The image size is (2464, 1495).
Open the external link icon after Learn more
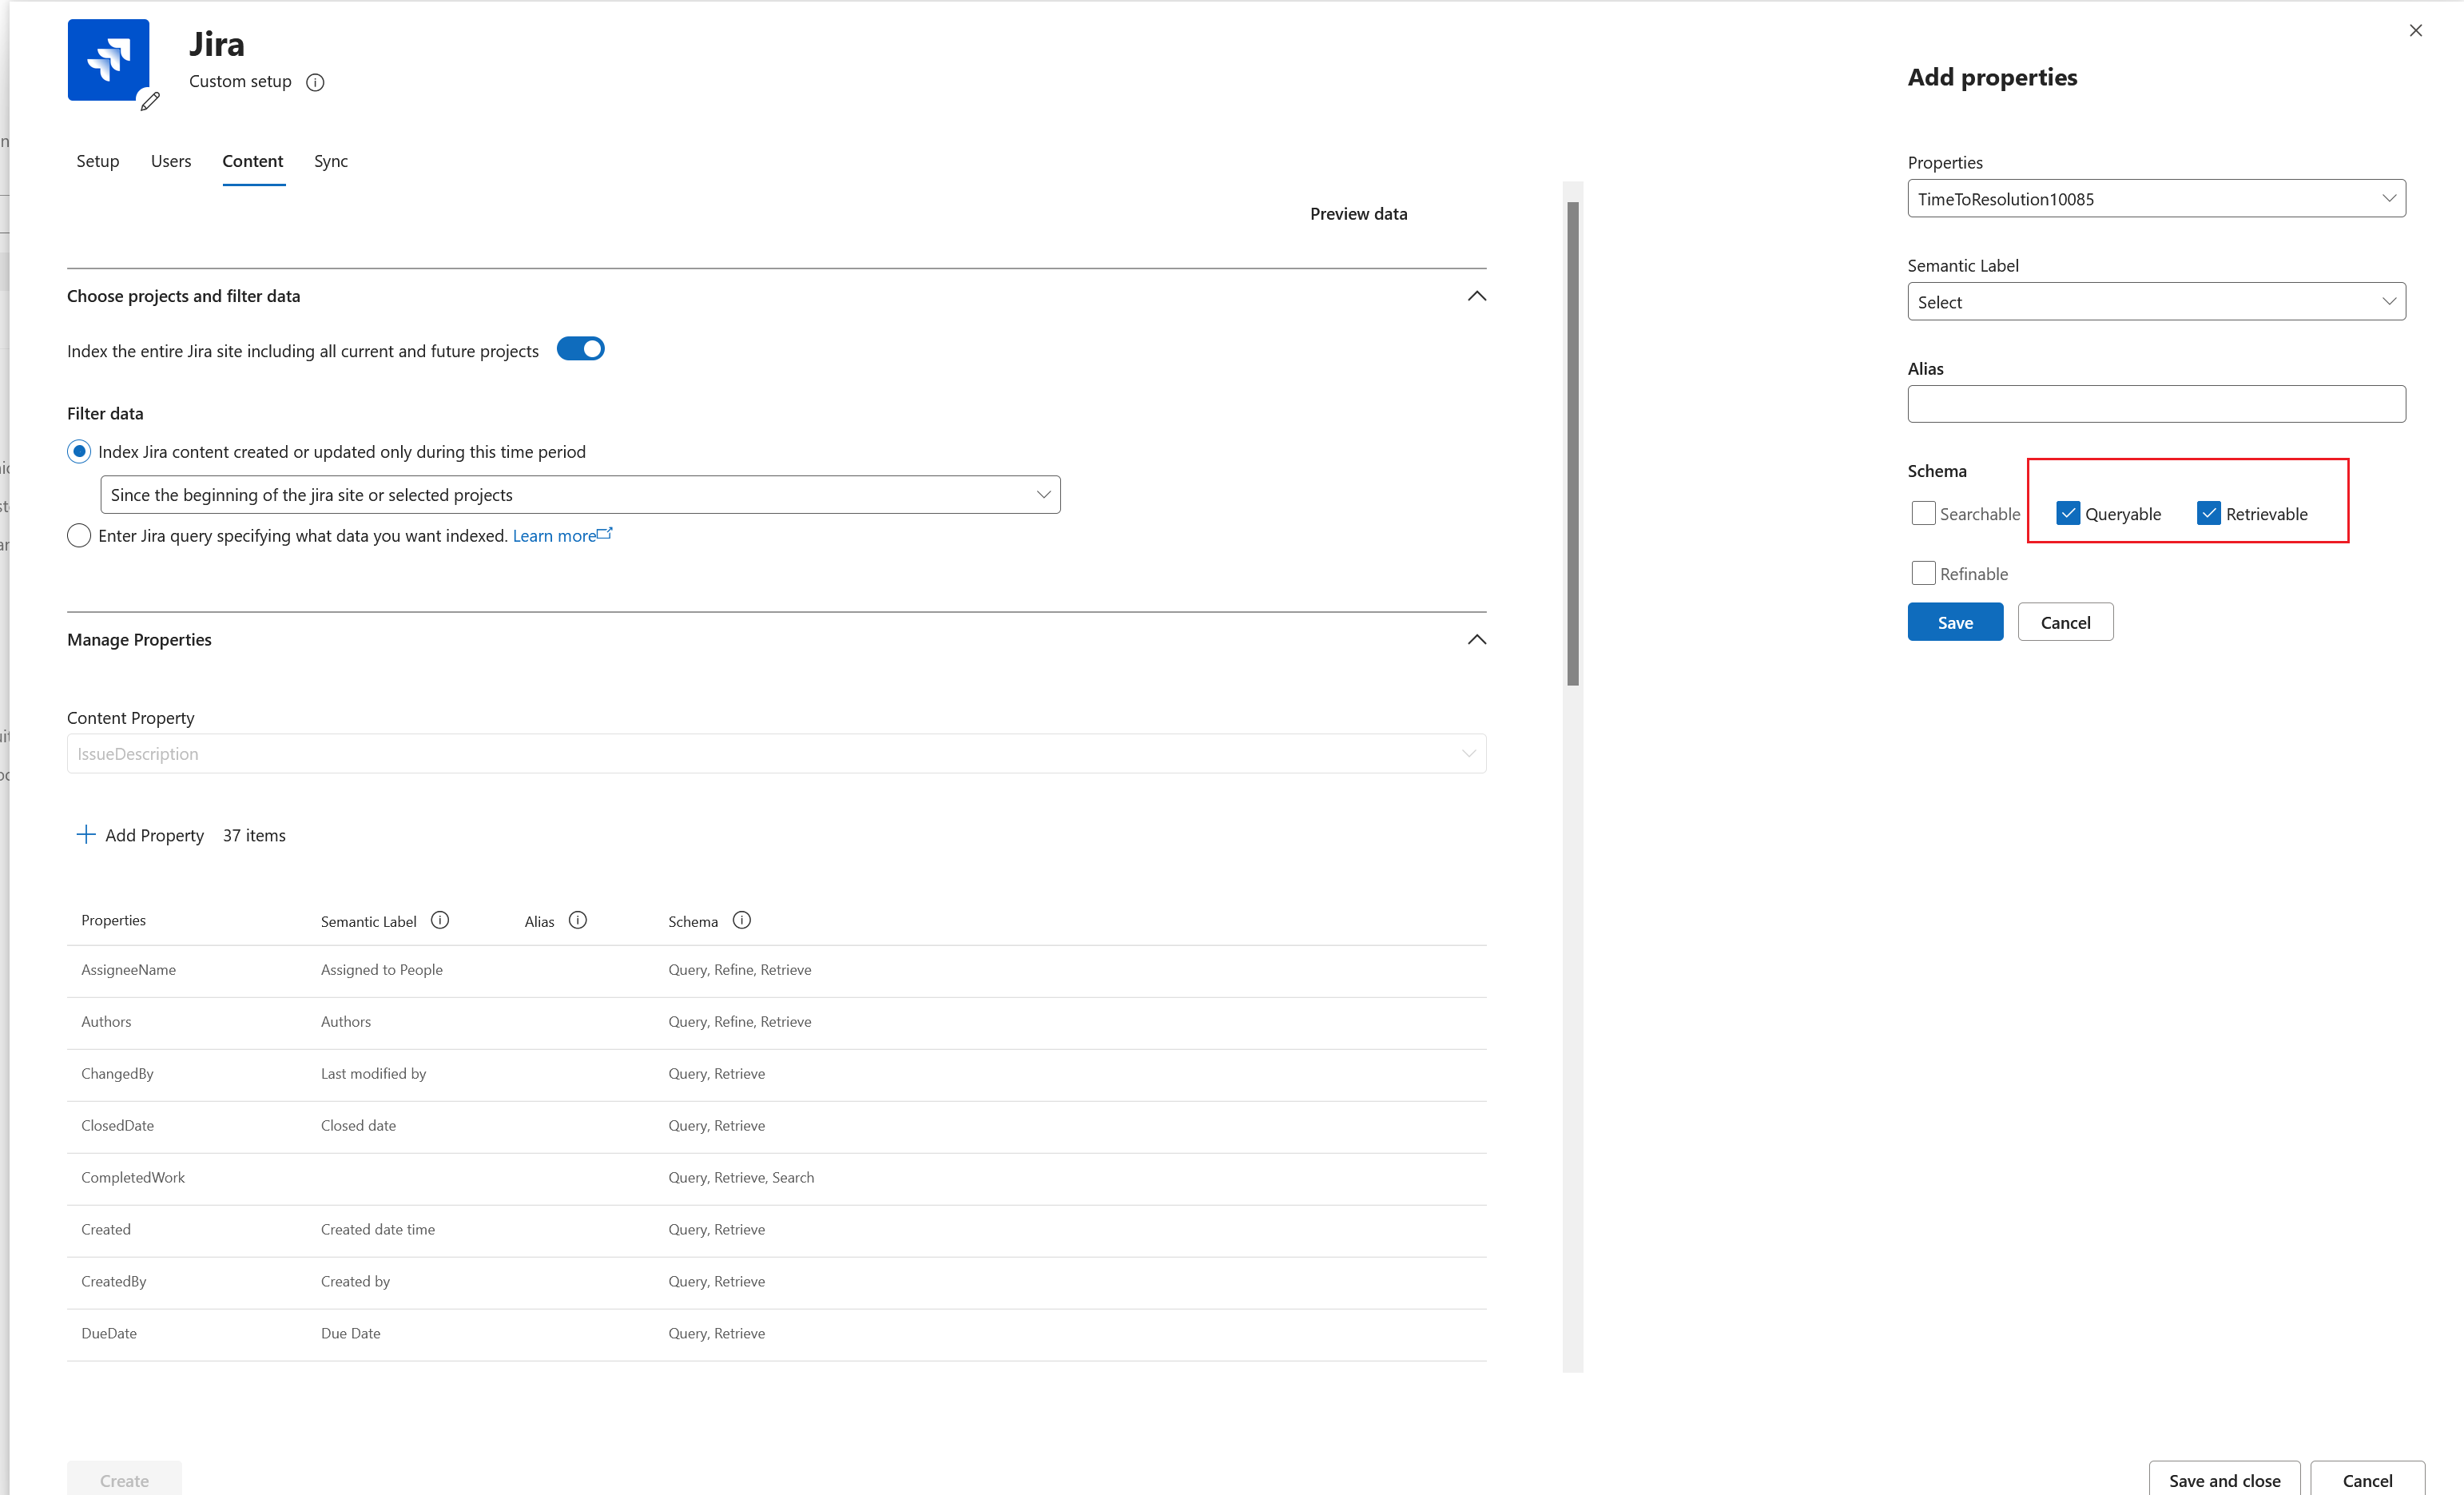pos(605,533)
